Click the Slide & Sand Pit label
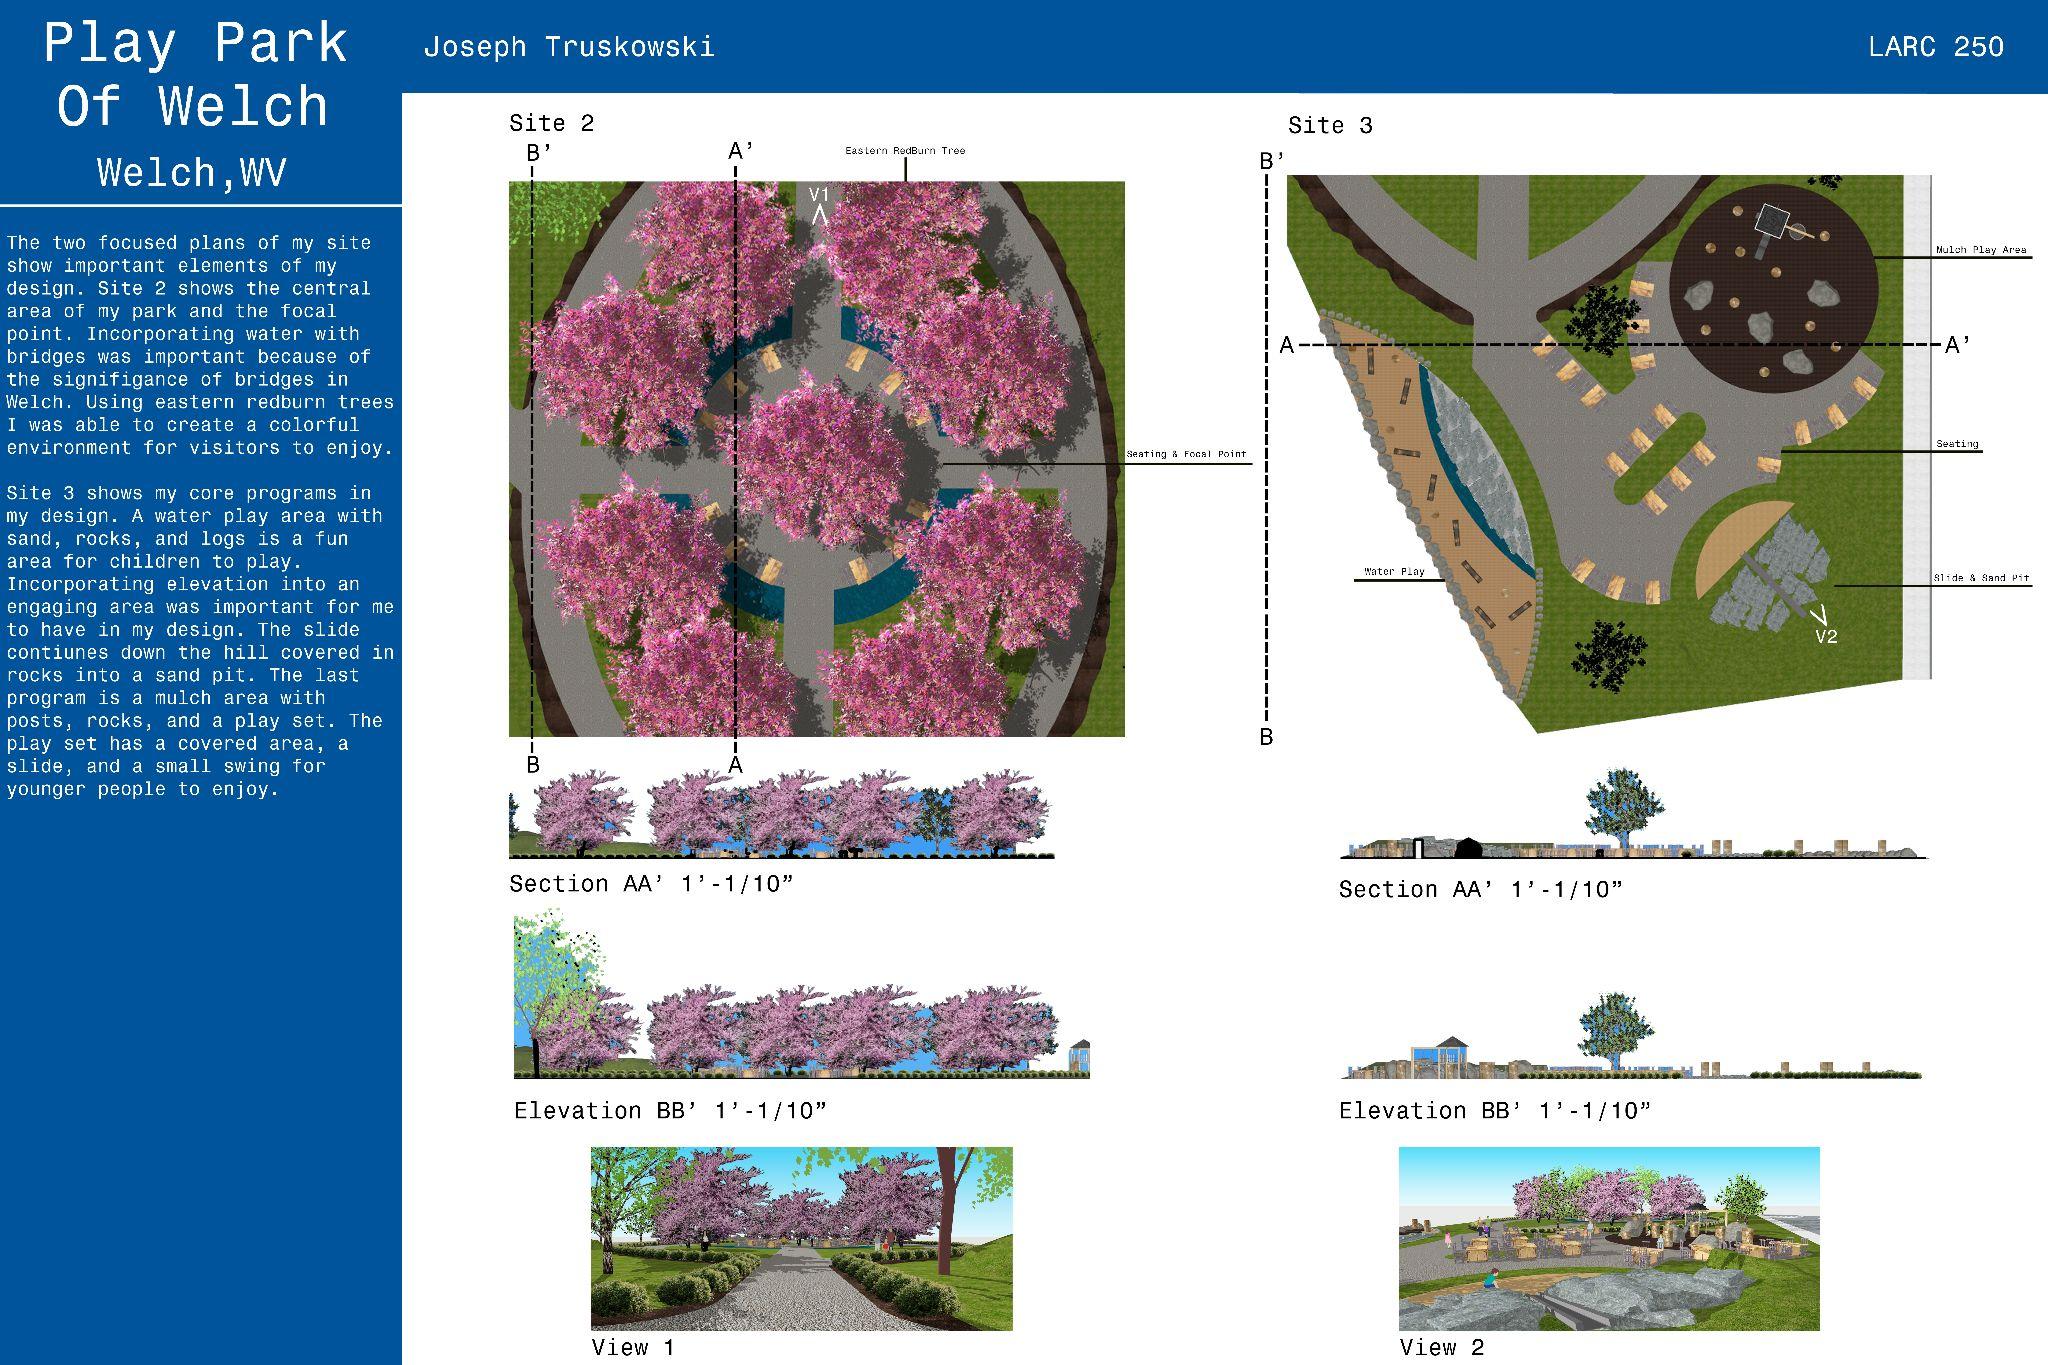This screenshot has height=1365, width=2048. click(x=1980, y=578)
